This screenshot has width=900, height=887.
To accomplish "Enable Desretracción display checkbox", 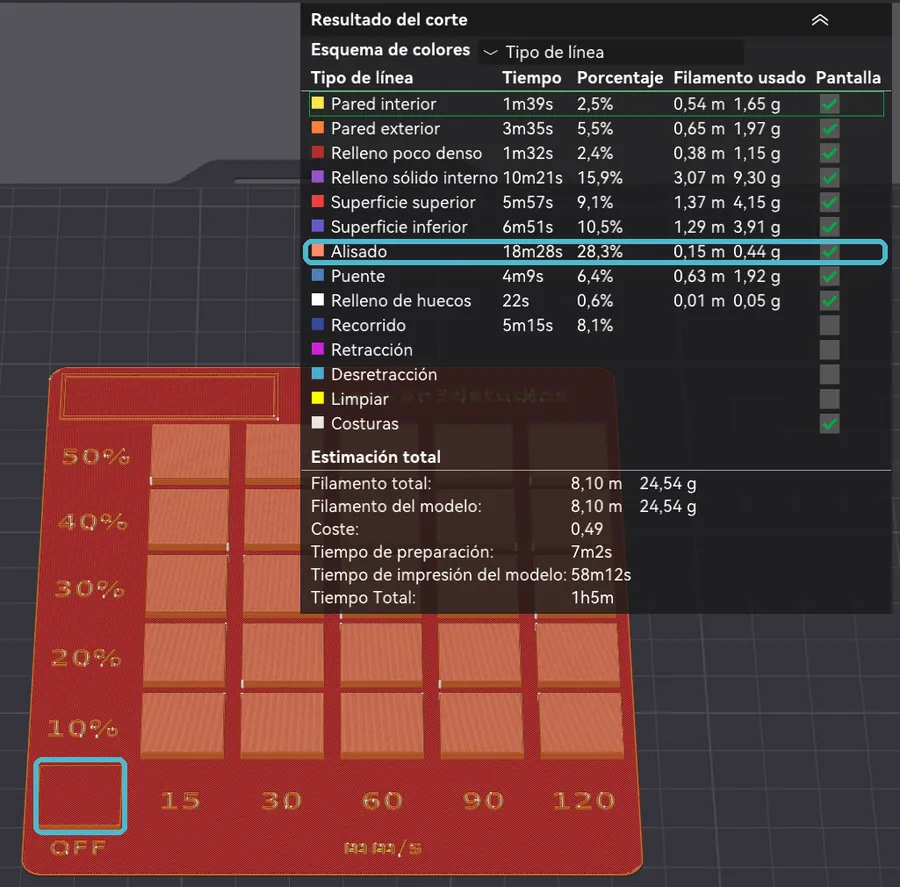I will click(x=829, y=375).
